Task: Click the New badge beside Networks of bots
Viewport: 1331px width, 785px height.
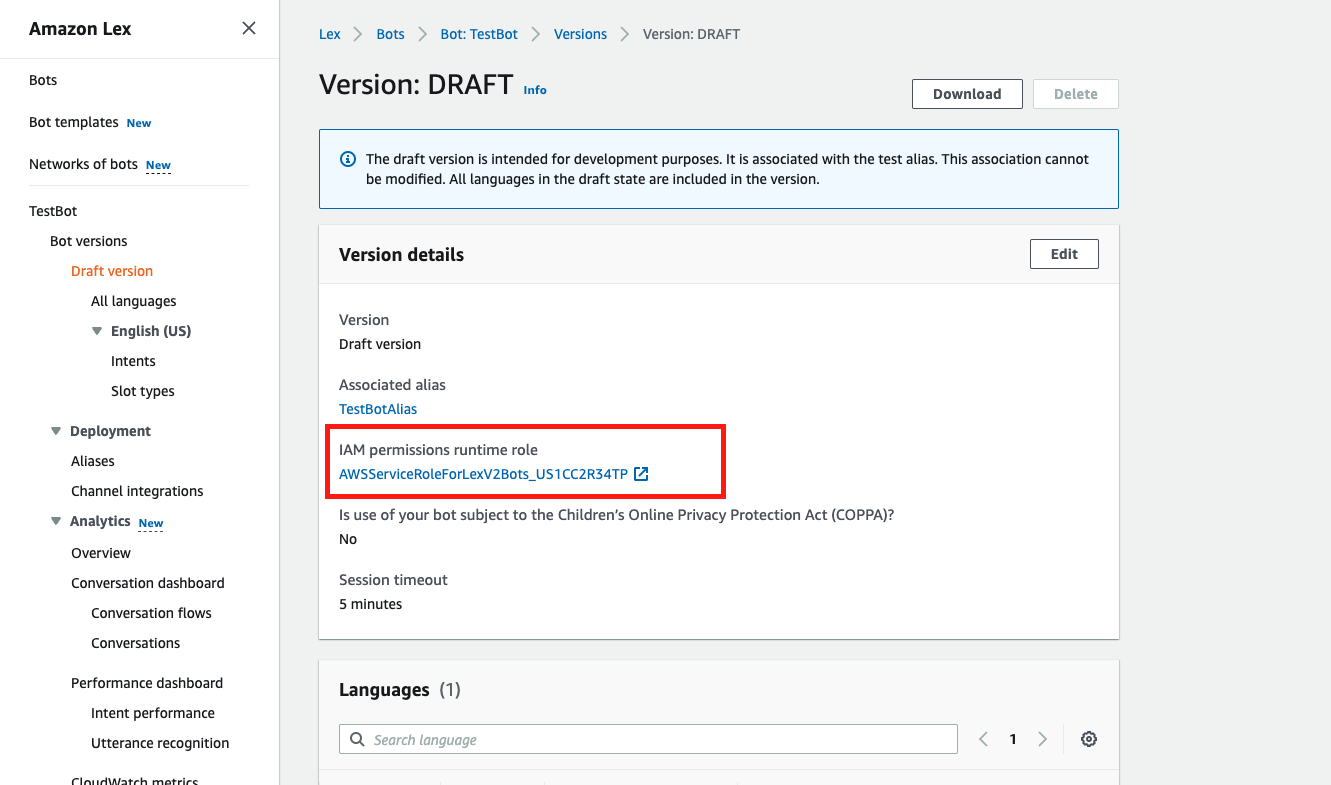Action: point(158,165)
